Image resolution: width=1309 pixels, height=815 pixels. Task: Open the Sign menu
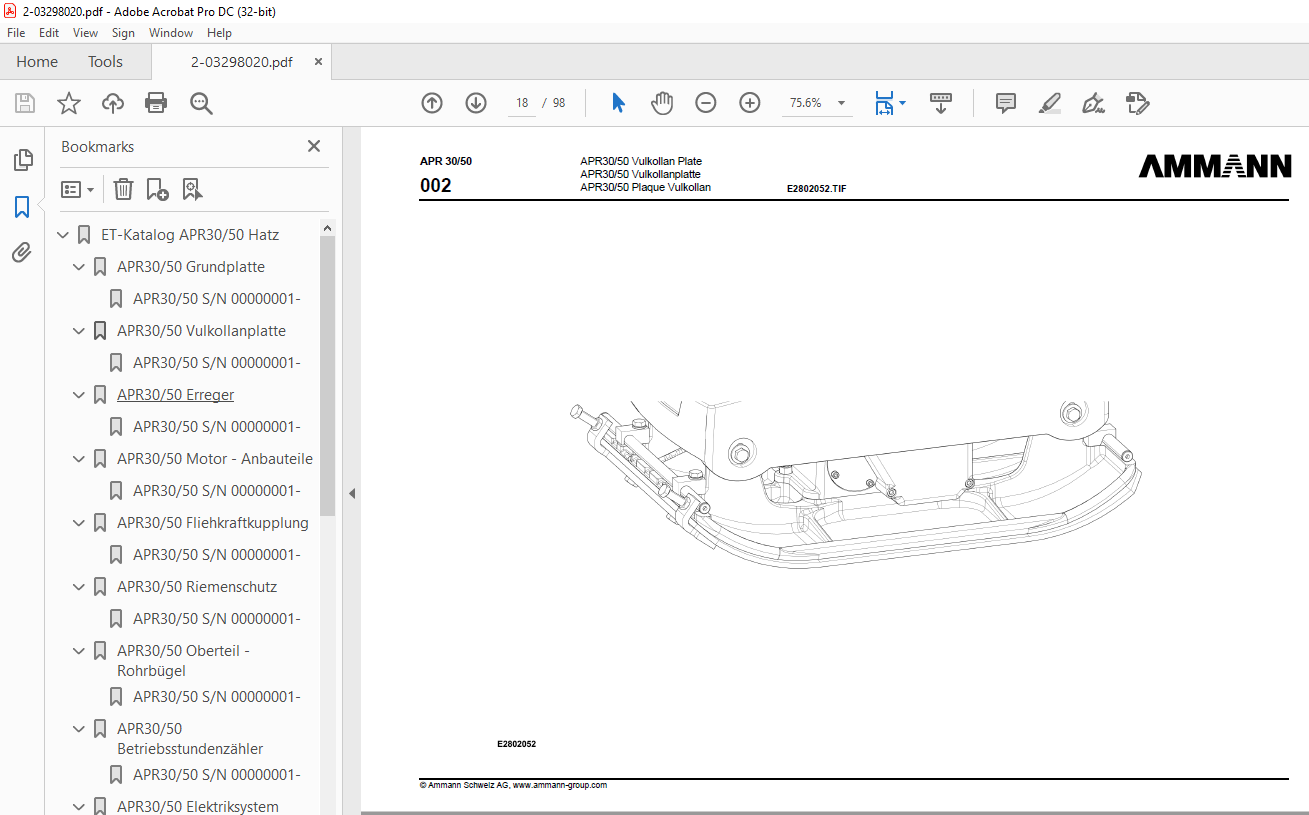[123, 33]
